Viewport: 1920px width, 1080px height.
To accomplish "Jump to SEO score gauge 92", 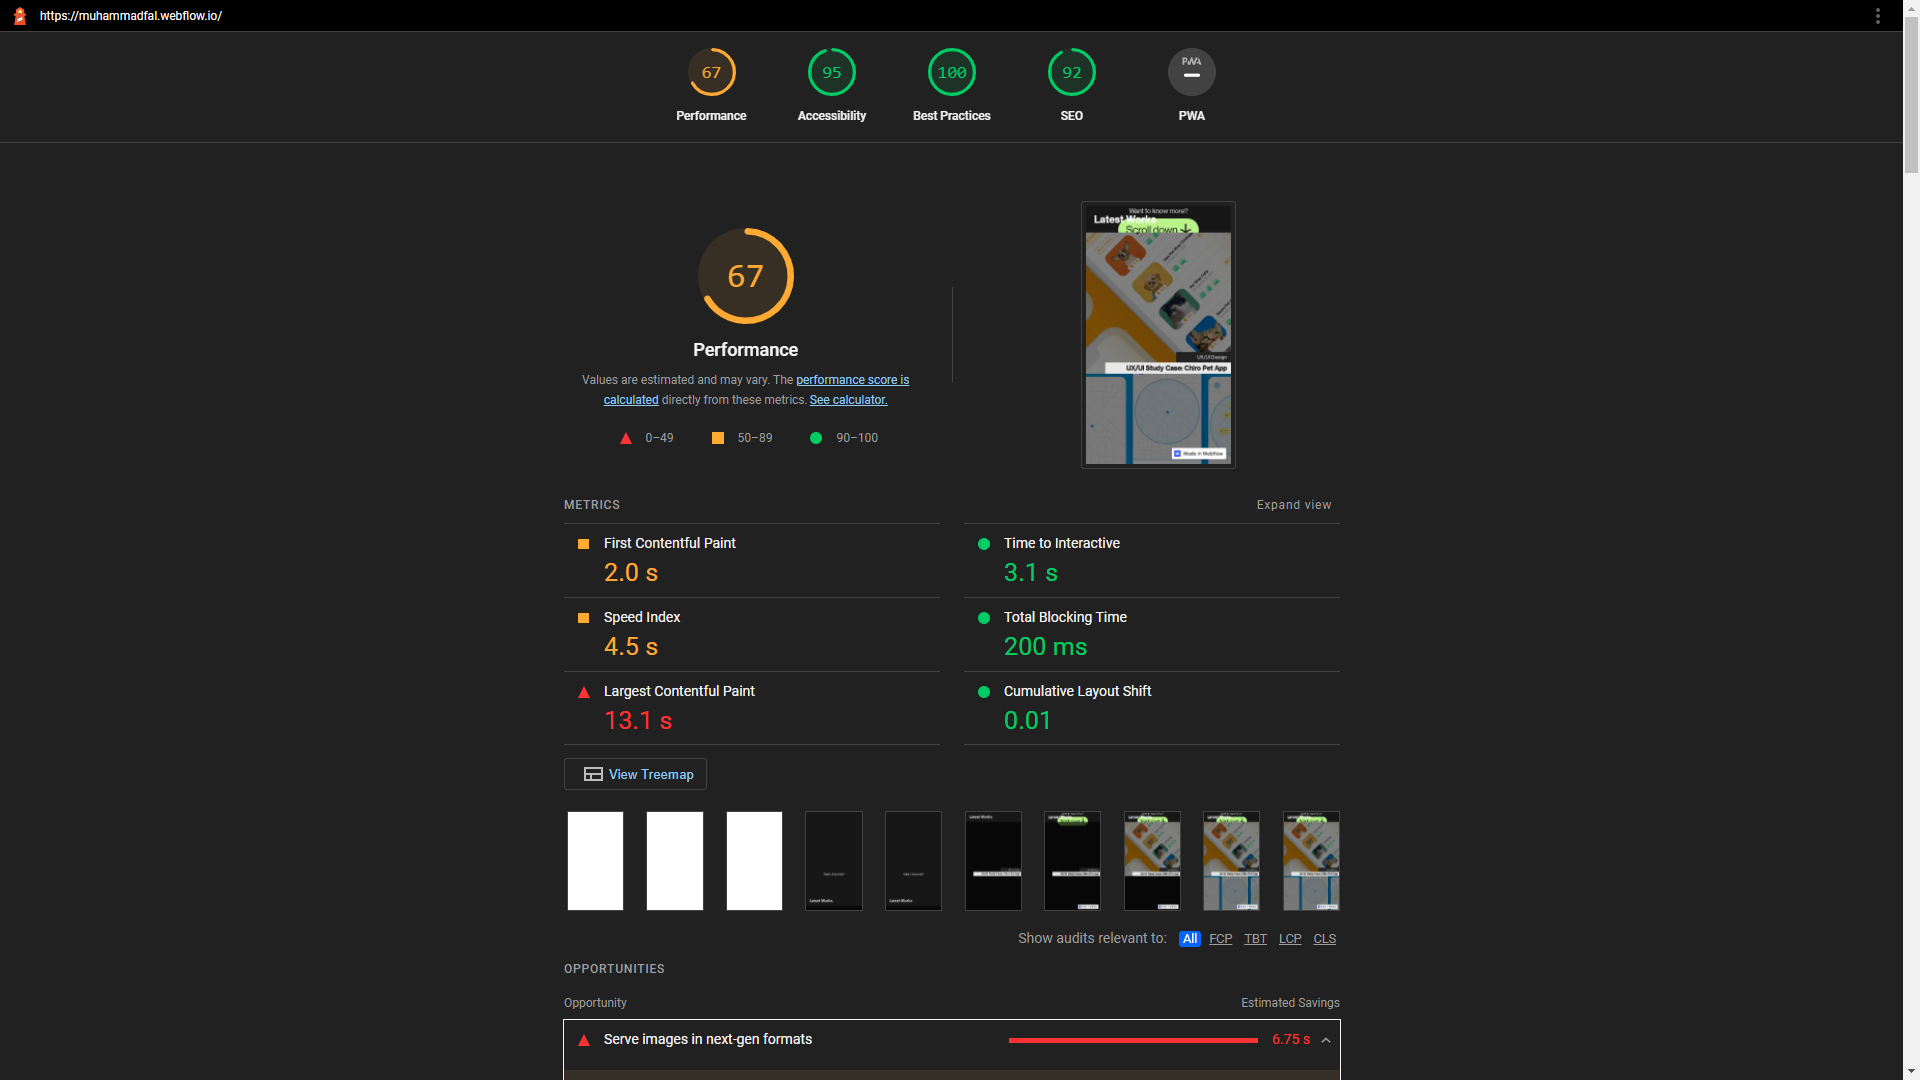I will (1071, 73).
